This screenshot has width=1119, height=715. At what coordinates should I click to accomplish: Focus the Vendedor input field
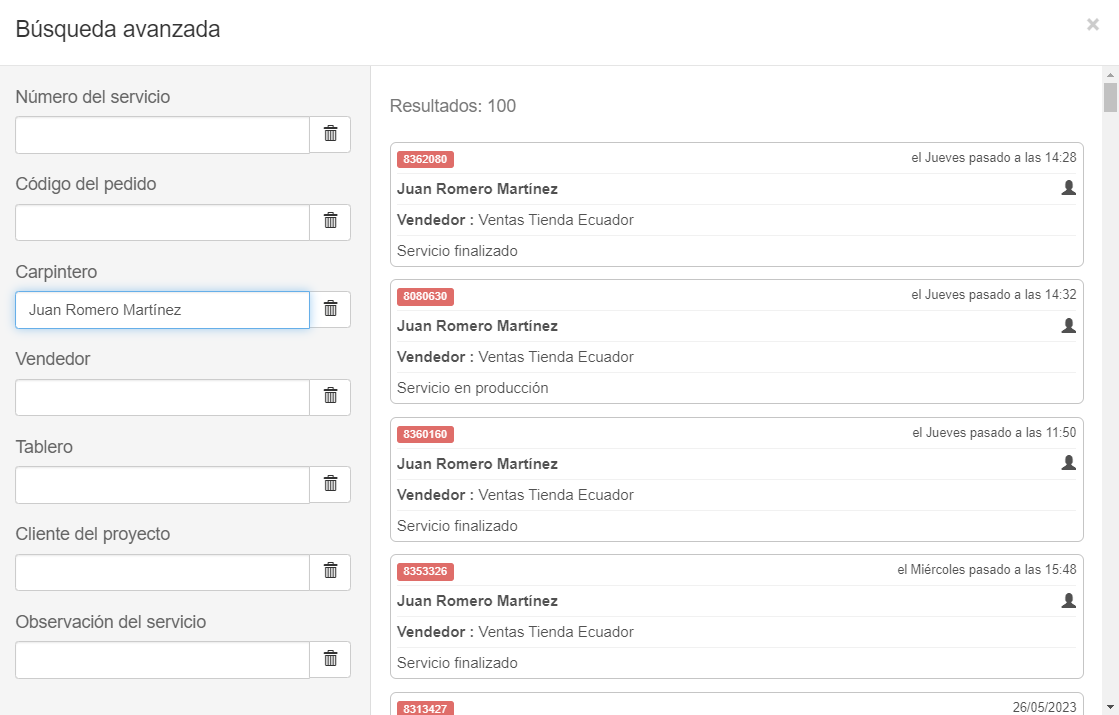point(162,397)
